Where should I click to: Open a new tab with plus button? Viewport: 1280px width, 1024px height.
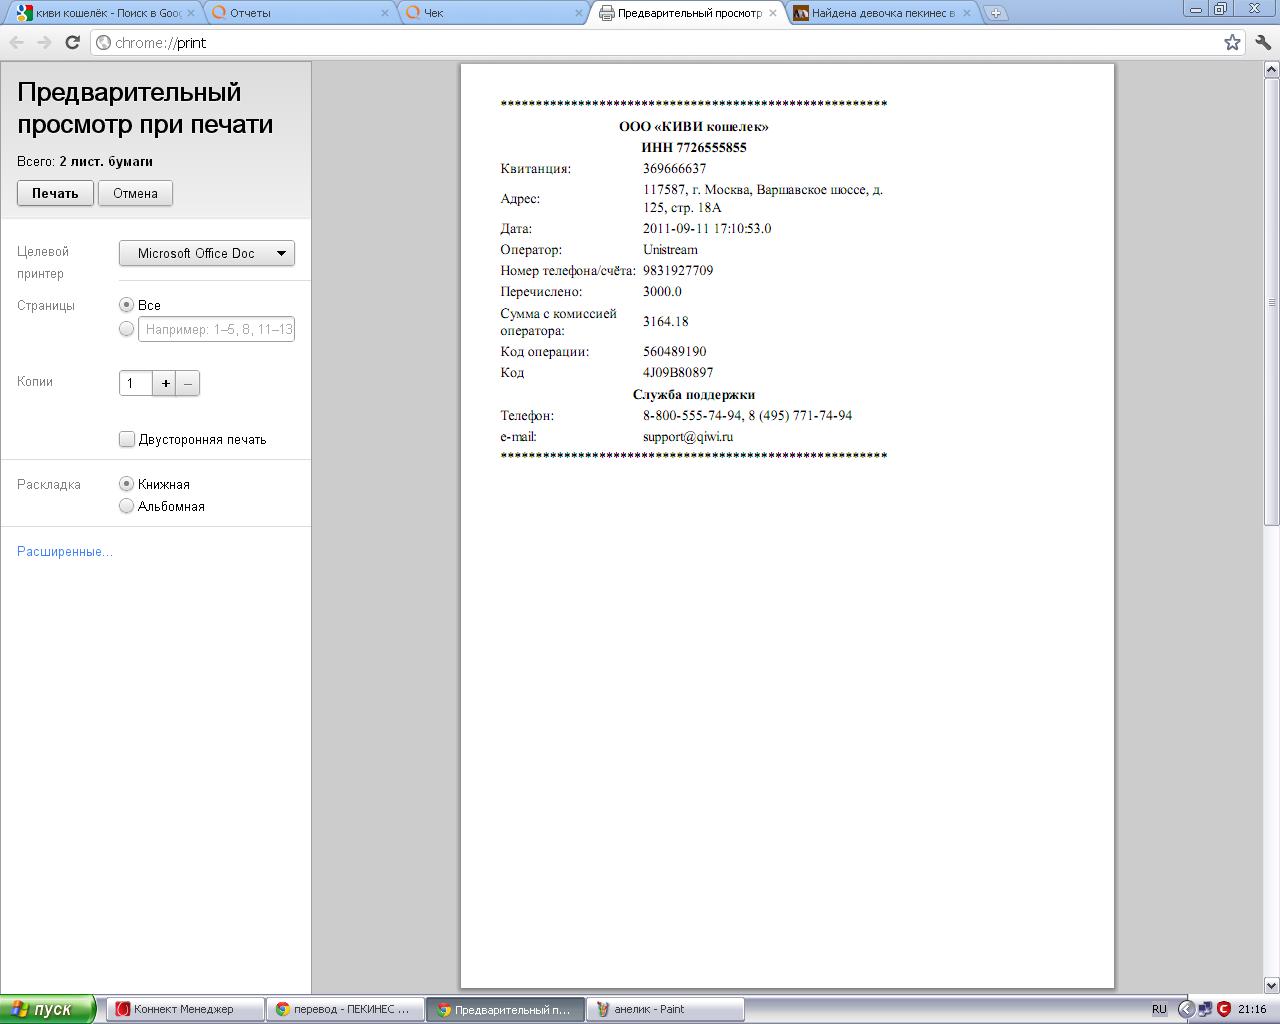(995, 13)
